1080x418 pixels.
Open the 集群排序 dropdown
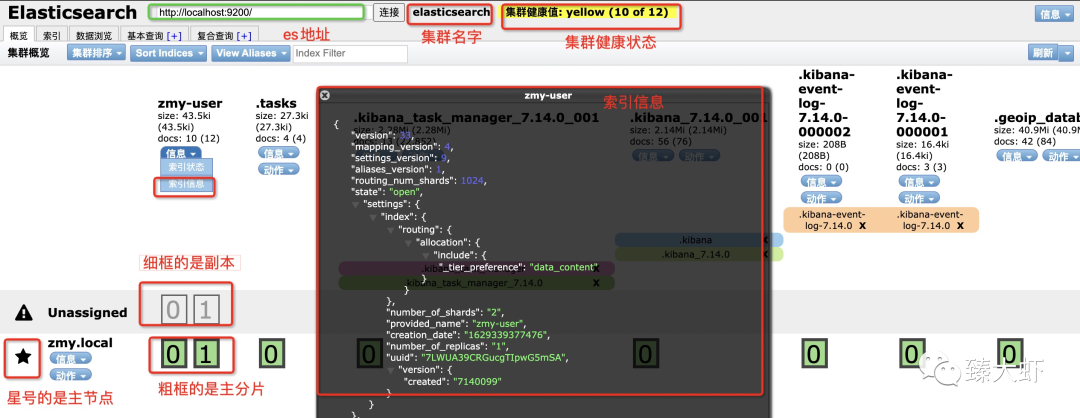coord(96,53)
